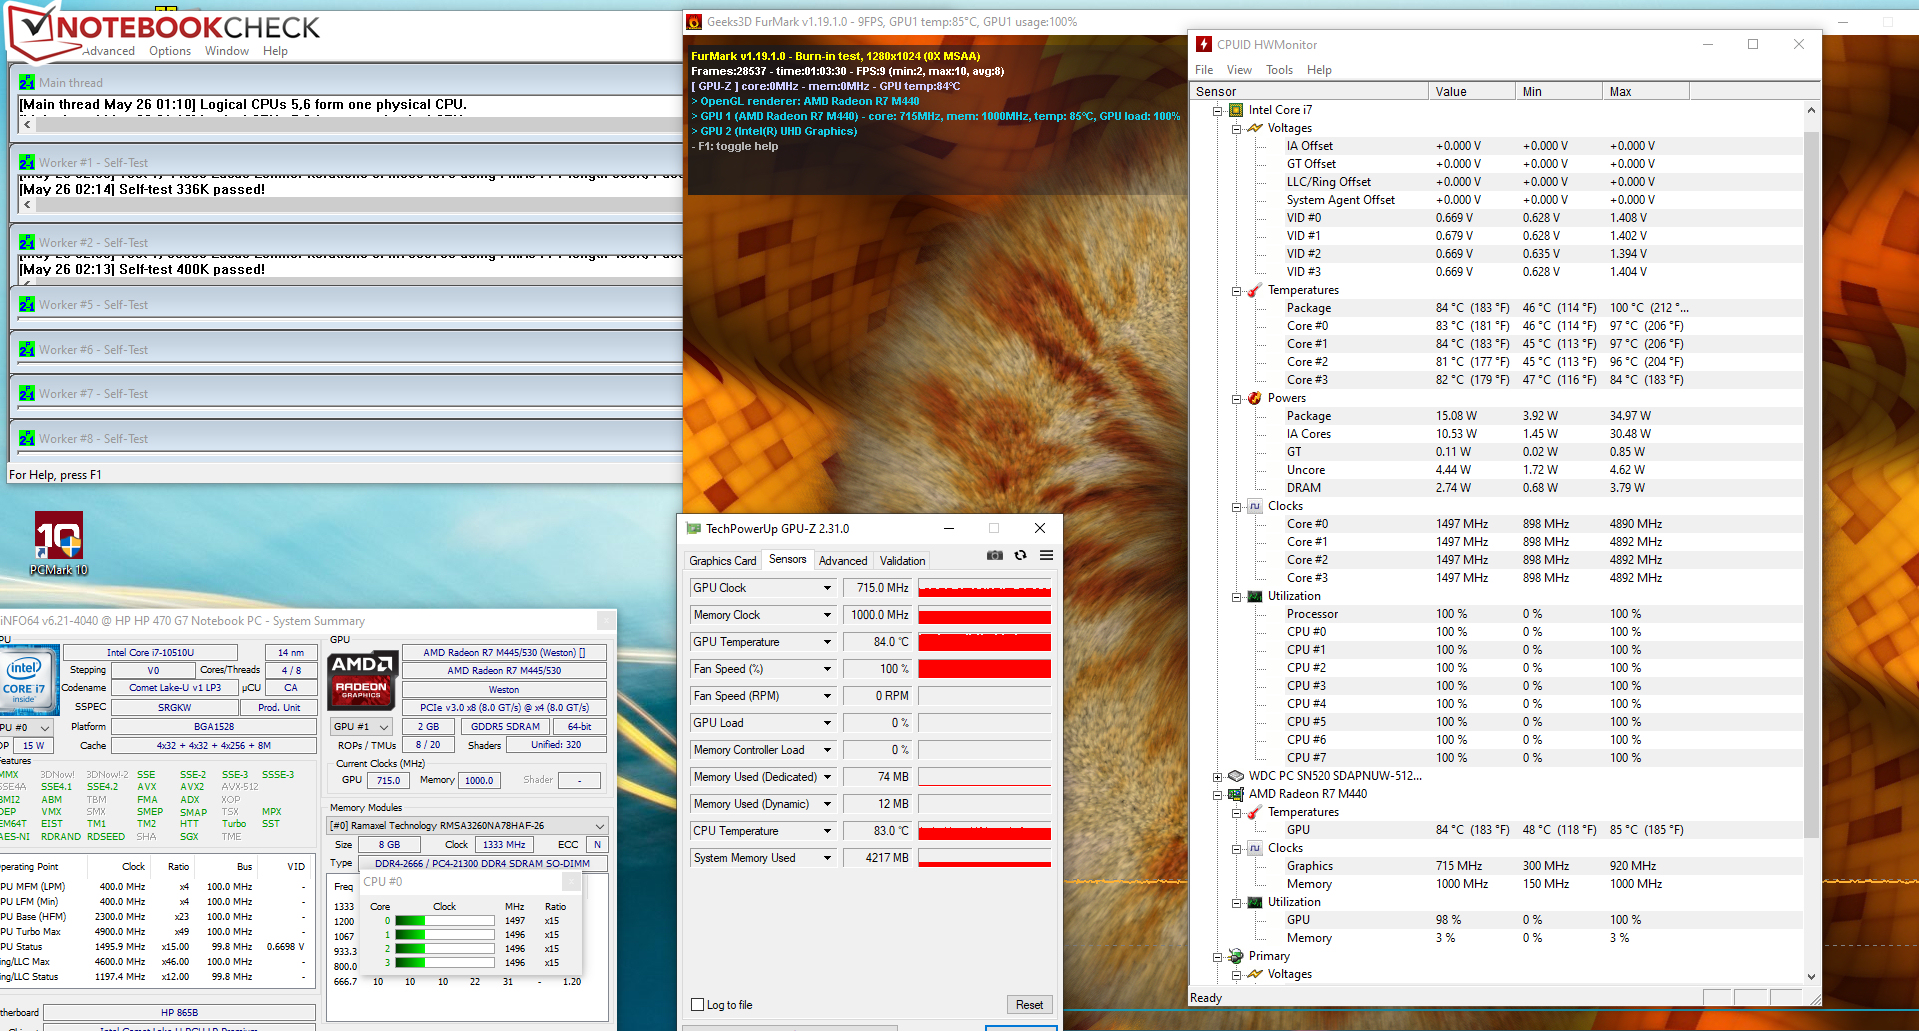The height and width of the screenshot is (1031, 1919).
Task: Open the Memory Clock sensor dropdown
Action: point(827,615)
